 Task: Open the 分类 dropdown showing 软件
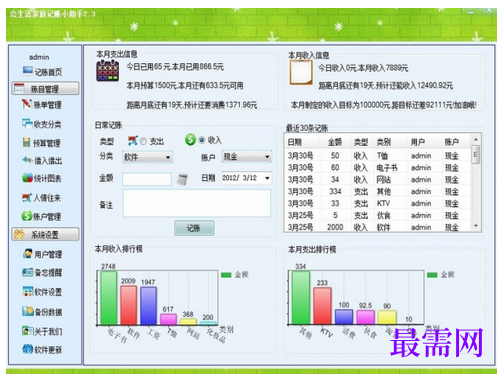[147, 157]
